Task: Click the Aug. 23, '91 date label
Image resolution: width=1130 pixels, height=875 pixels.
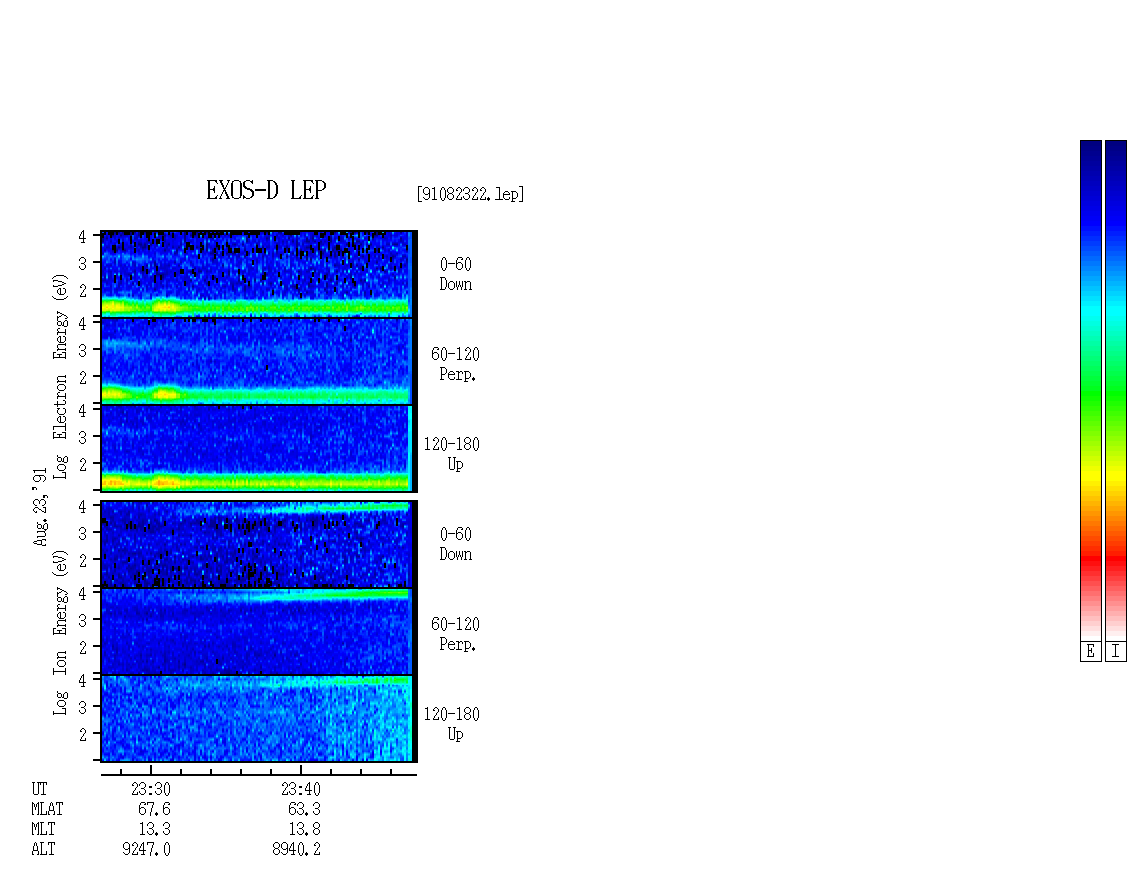Action: (x=40, y=507)
